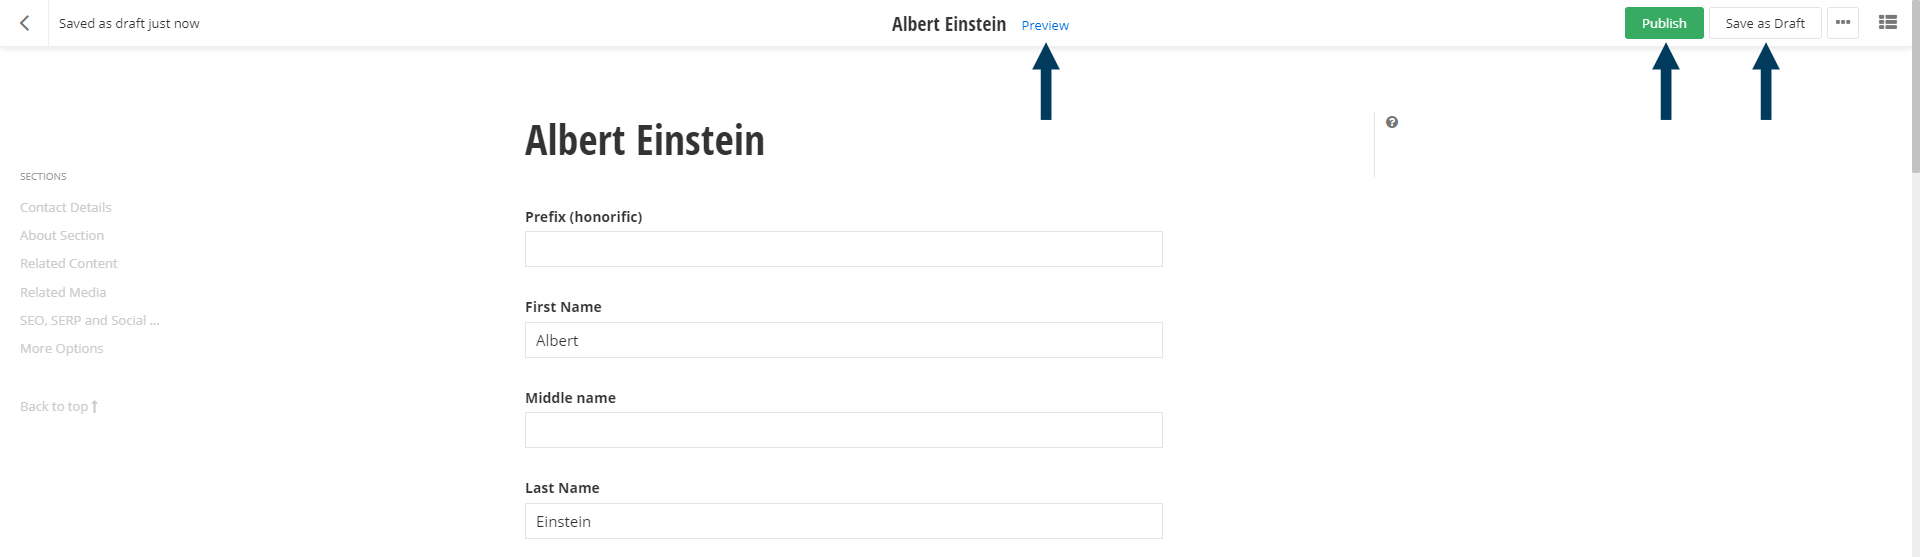This screenshot has width=1920, height=557.
Task: Go to Related Media section
Action: tap(63, 292)
